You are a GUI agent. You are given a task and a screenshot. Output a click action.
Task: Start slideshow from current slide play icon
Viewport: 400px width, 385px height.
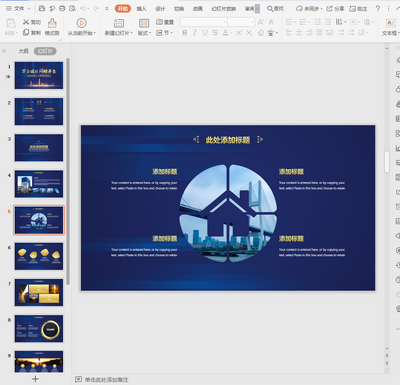tap(81, 23)
